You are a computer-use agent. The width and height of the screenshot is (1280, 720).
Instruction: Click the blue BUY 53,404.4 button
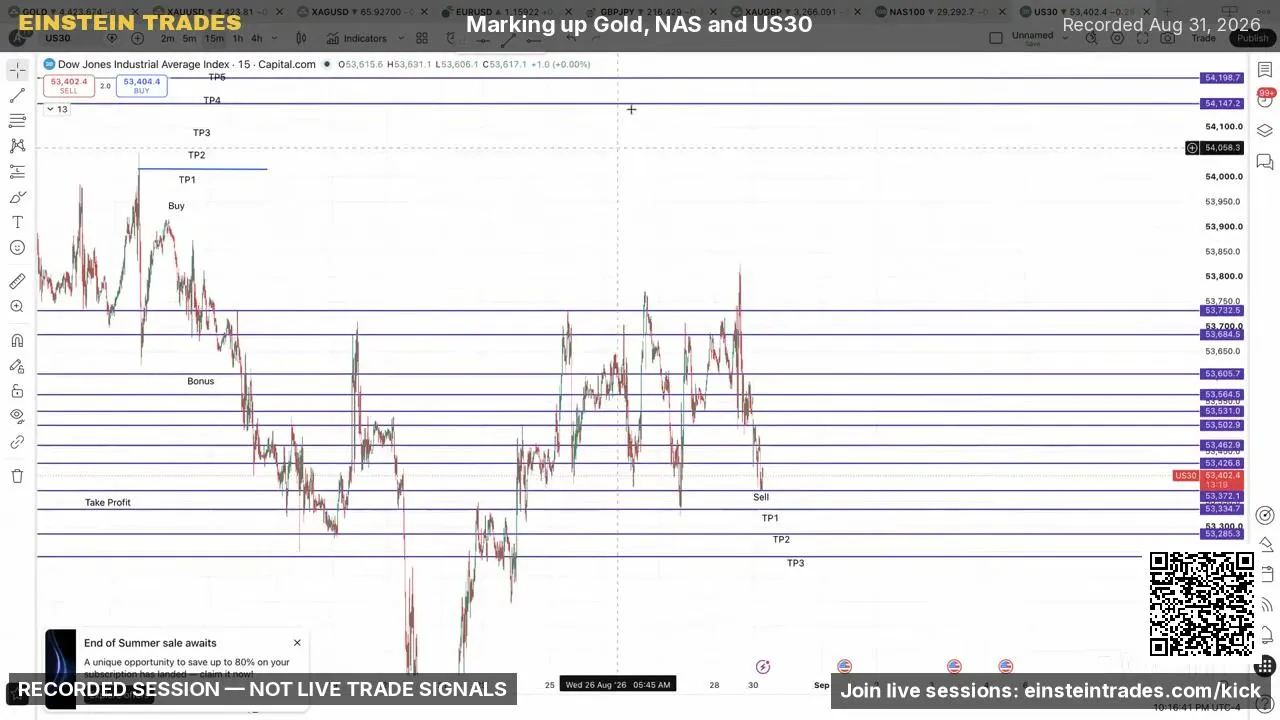click(141, 86)
